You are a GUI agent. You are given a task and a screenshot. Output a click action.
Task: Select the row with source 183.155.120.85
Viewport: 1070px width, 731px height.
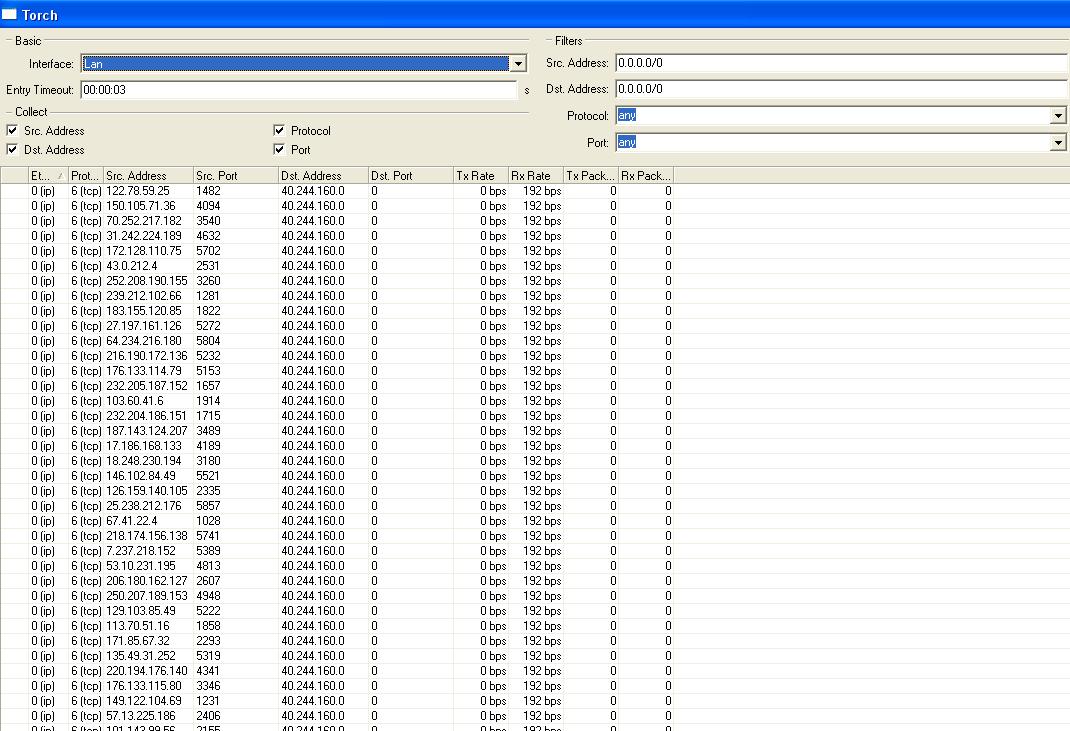coord(337,311)
